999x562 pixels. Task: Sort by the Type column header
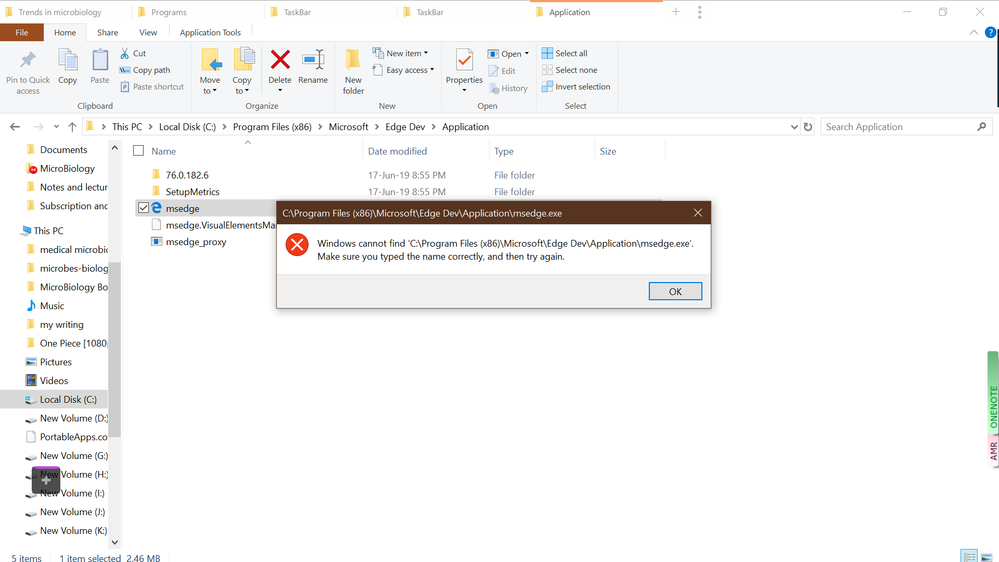click(x=504, y=151)
